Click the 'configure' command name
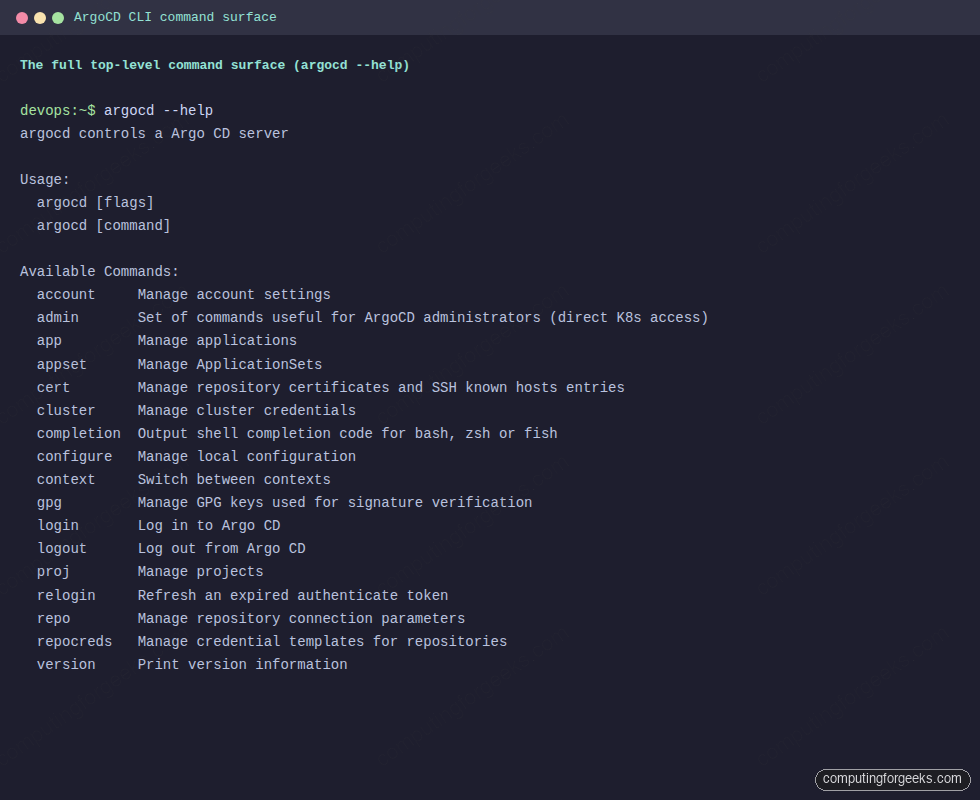 tap(74, 457)
